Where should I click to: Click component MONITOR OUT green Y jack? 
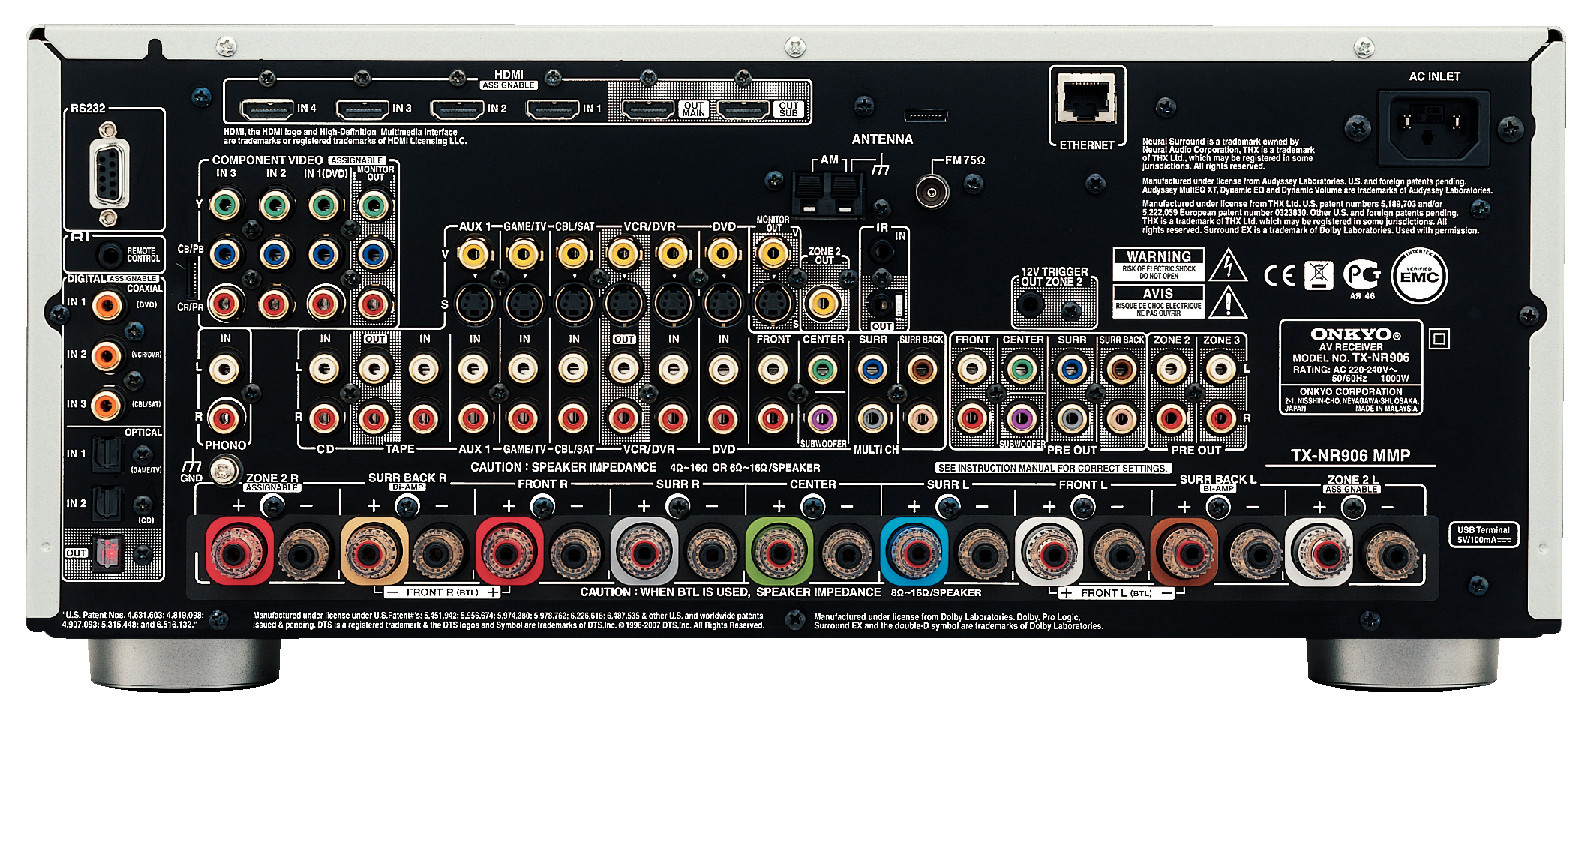coord(374,206)
